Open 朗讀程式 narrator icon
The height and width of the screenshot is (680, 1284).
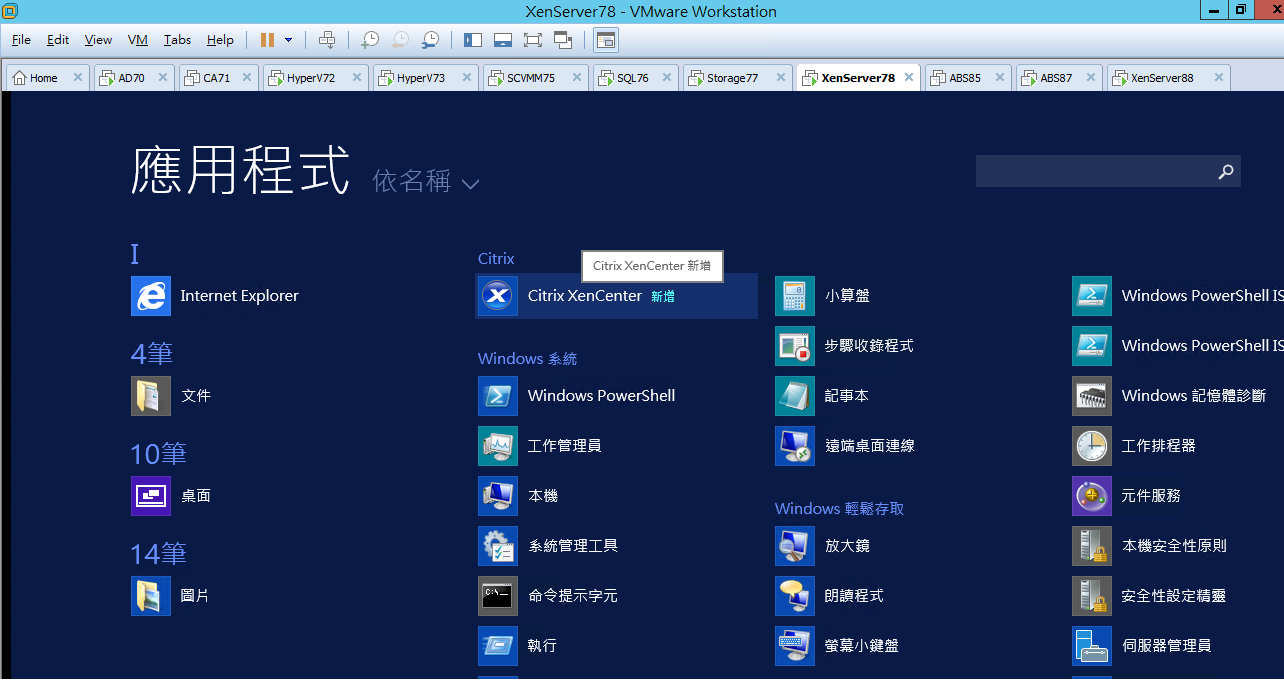pyautogui.click(x=795, y=596)
